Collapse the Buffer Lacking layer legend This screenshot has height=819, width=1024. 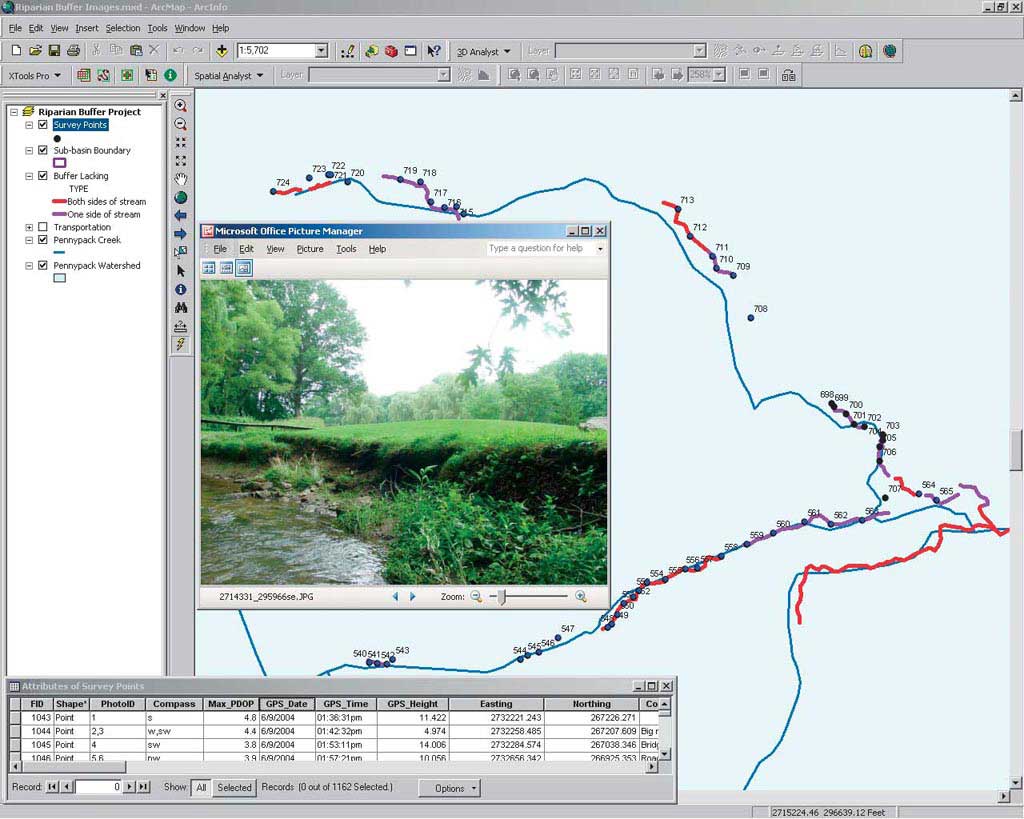click(x=29, y=176)
